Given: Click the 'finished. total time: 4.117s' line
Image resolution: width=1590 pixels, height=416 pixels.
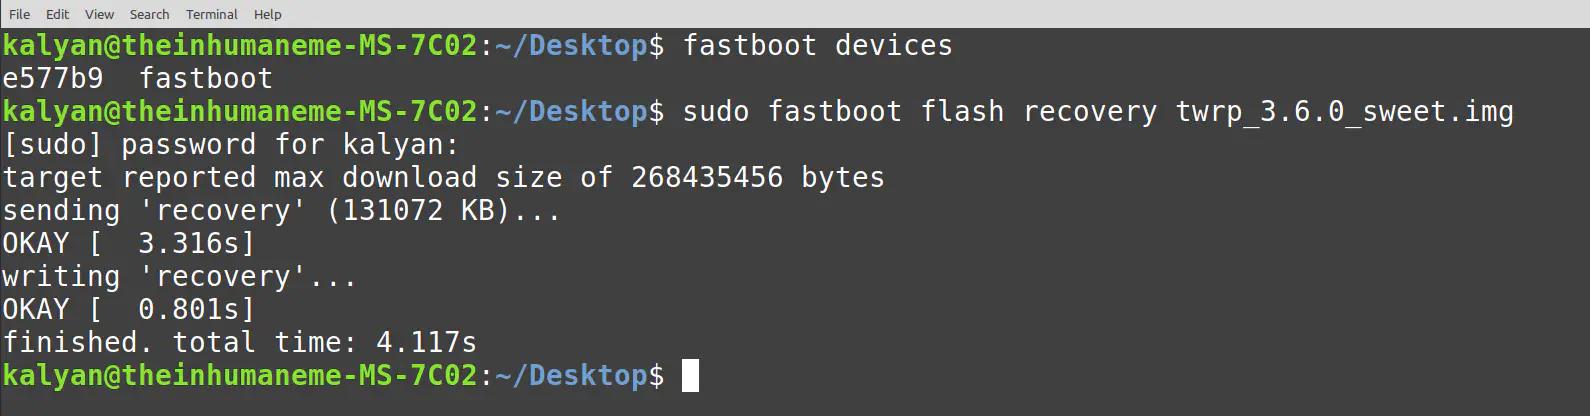Looking at the screenshot, I should pyautogui.click(x=239, y=342).
